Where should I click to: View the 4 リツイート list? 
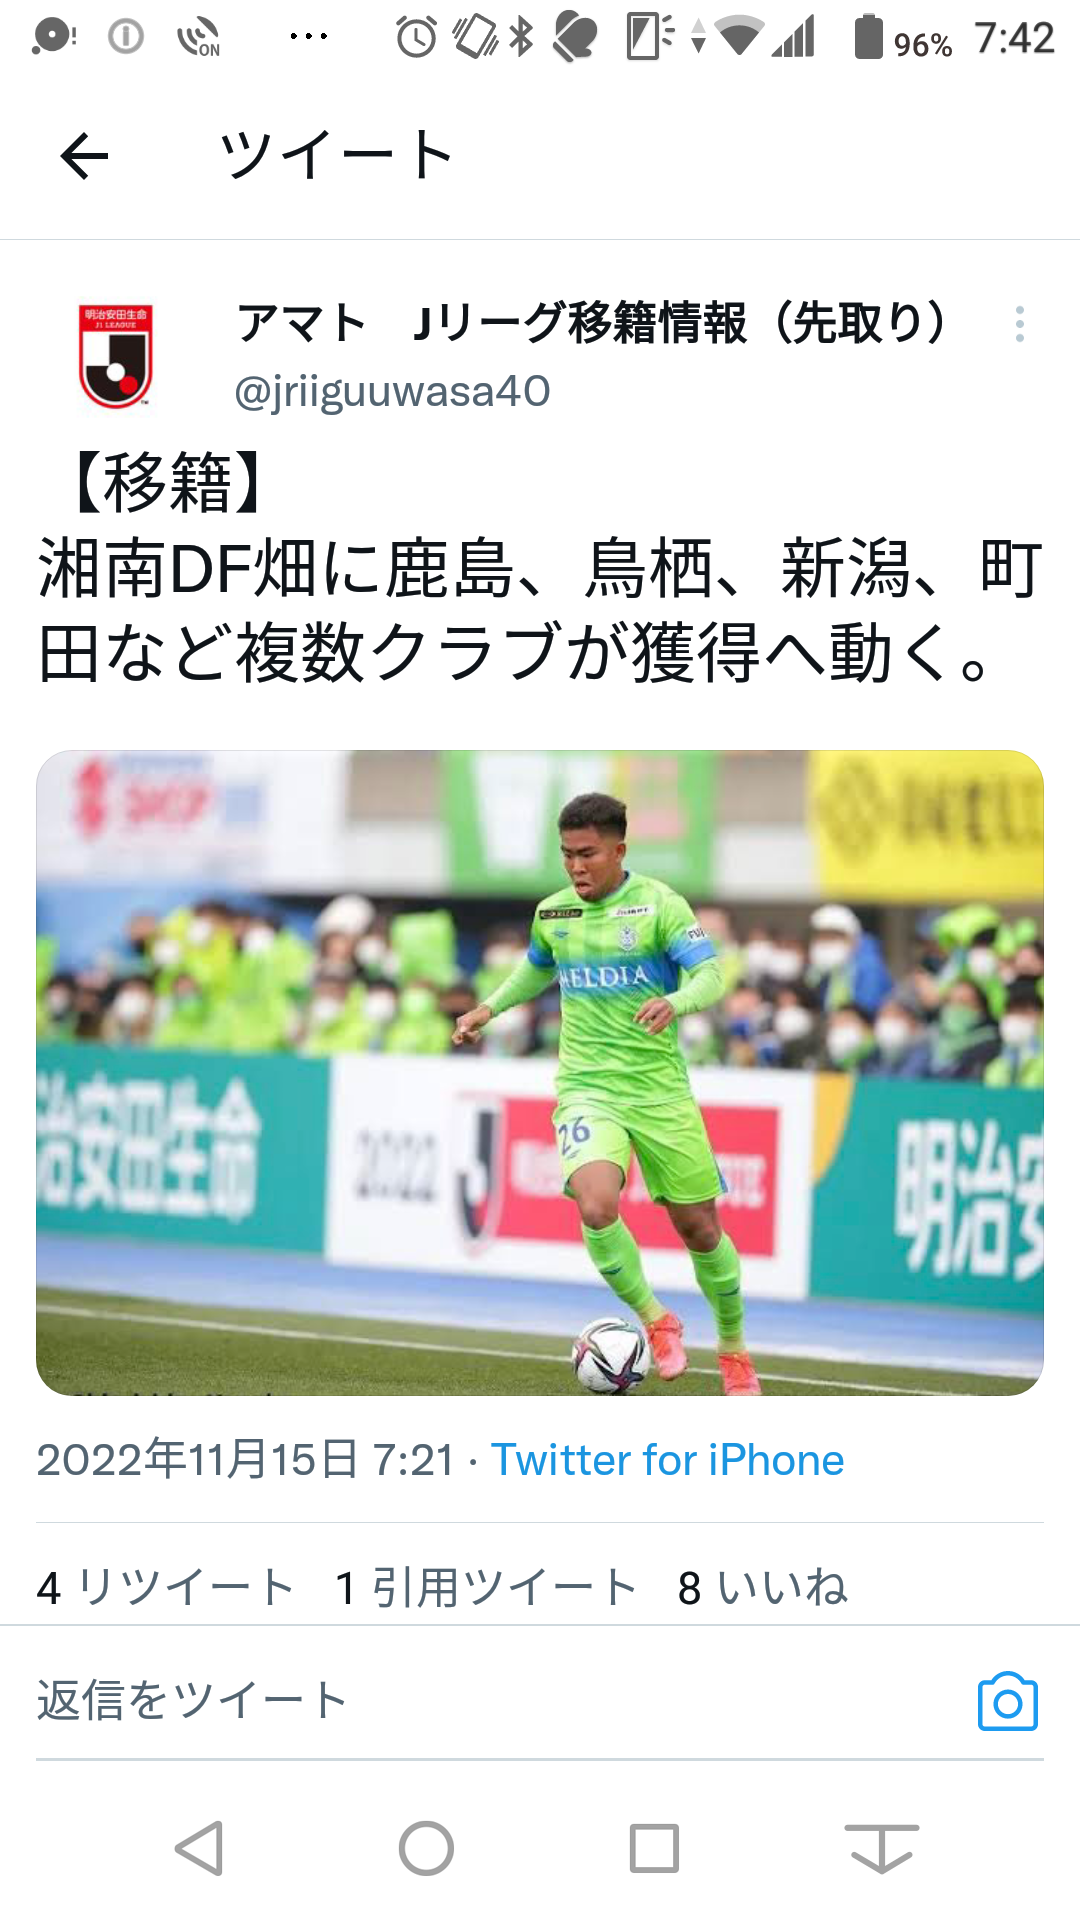165,1587
